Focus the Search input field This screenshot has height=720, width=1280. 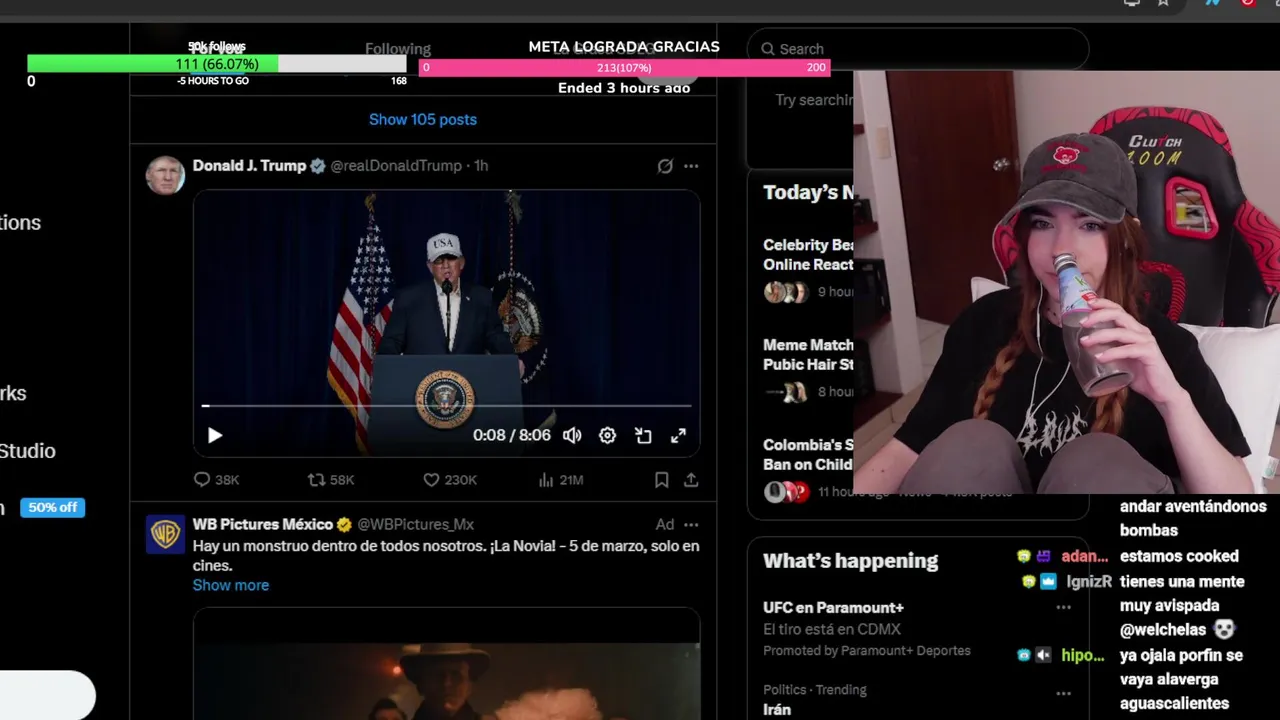coord(918,49)
